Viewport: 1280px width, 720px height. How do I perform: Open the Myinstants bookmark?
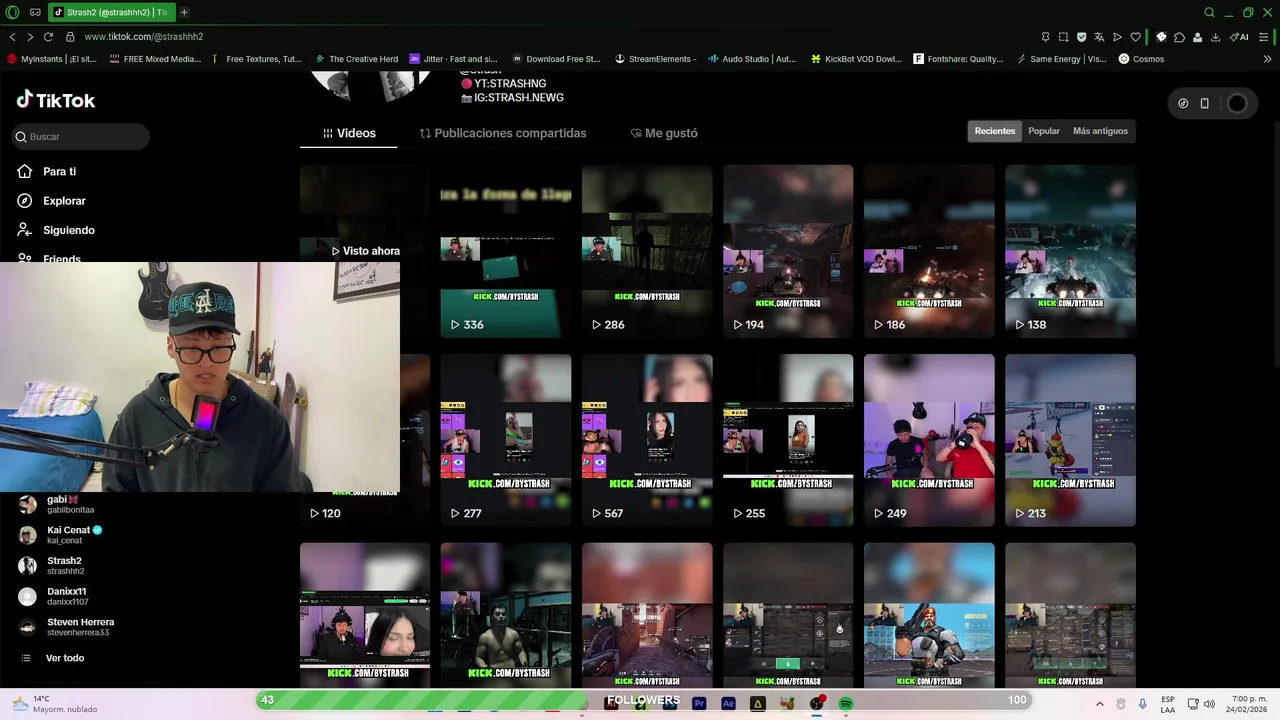(52, 59)
